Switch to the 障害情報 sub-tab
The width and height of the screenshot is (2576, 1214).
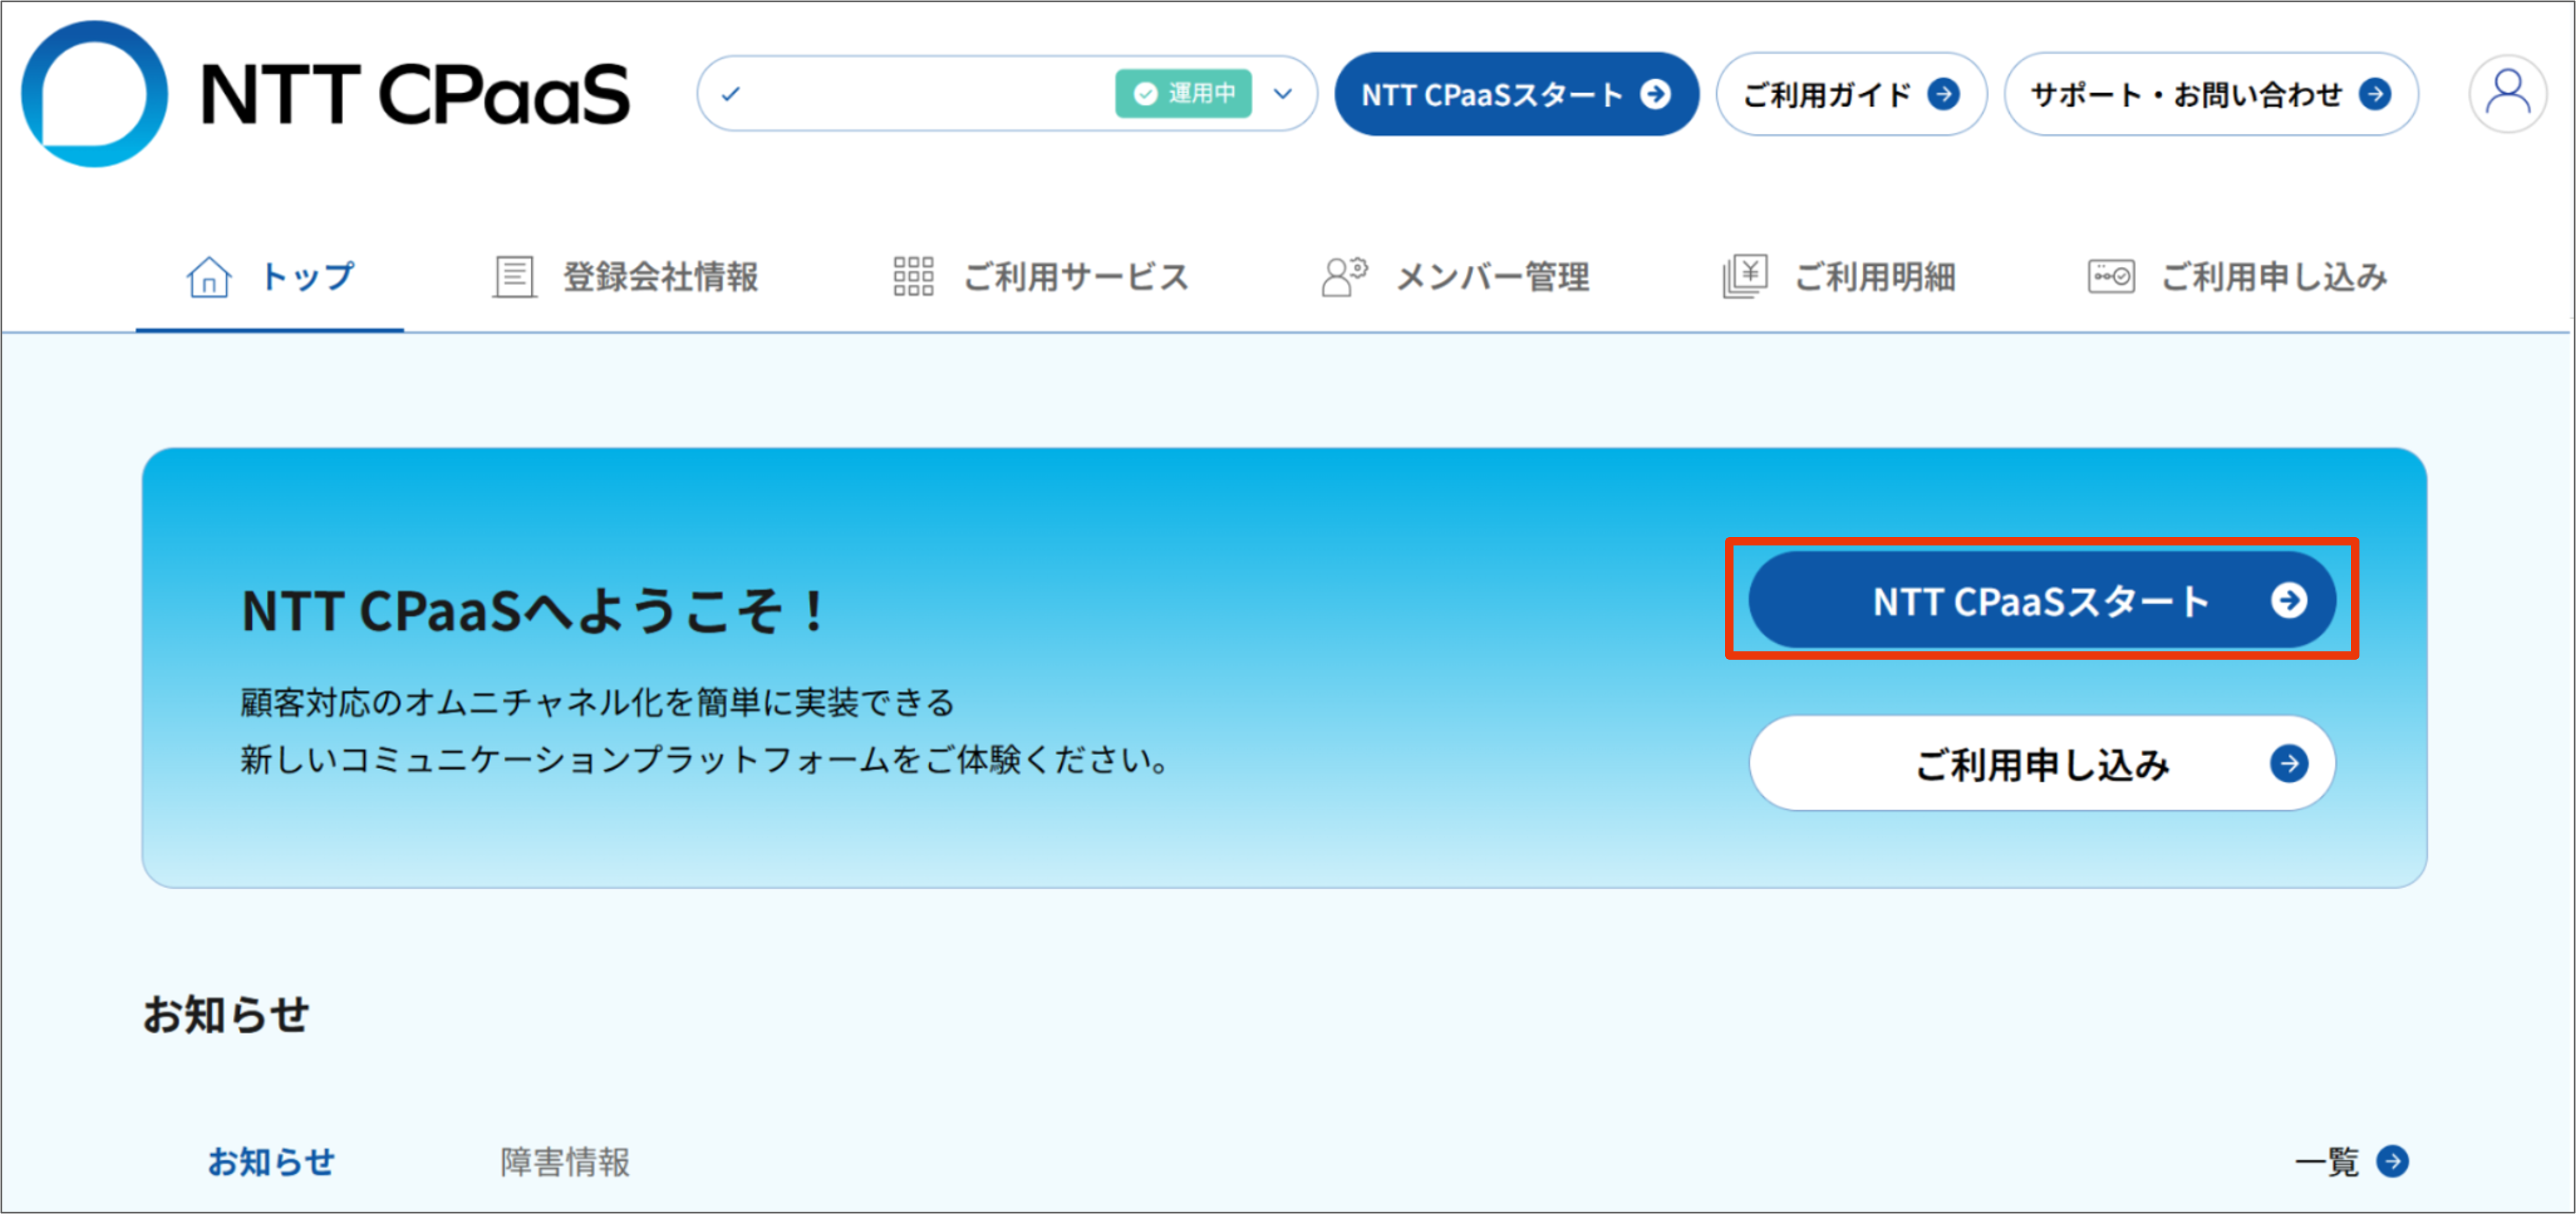click(565, 1162)
